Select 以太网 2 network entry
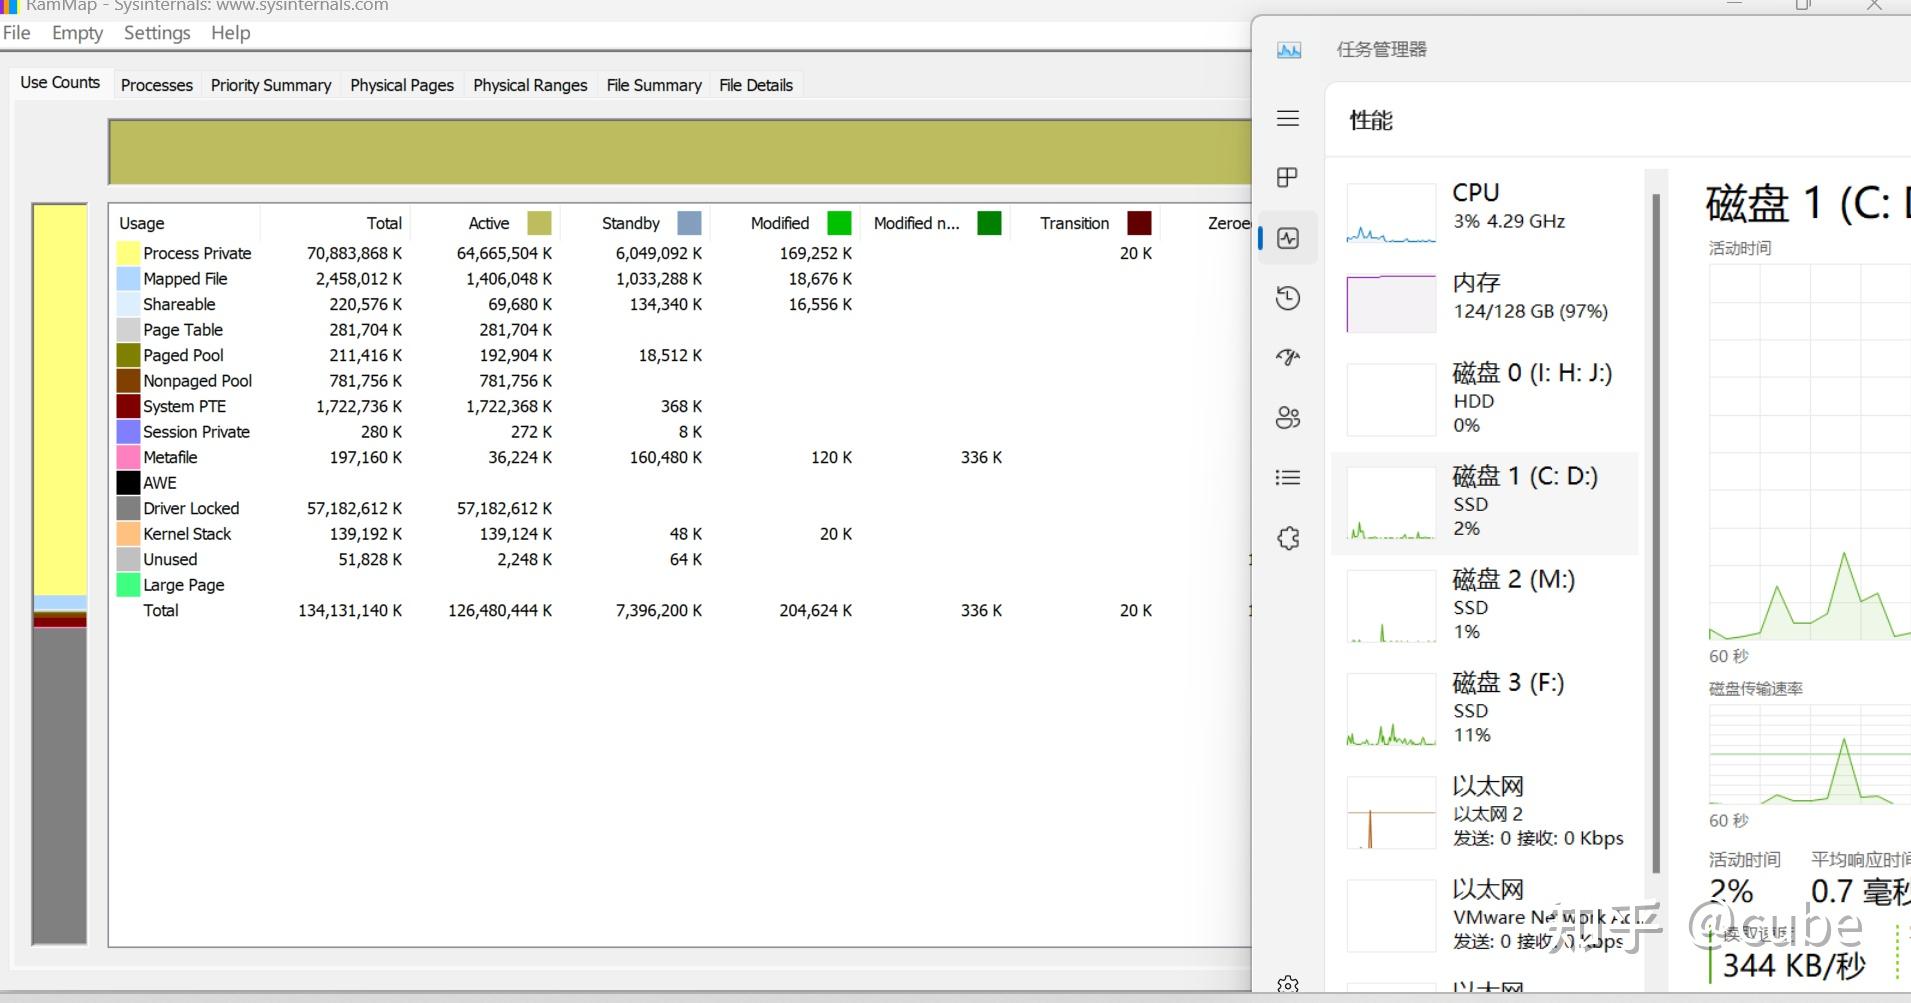 1484,811
